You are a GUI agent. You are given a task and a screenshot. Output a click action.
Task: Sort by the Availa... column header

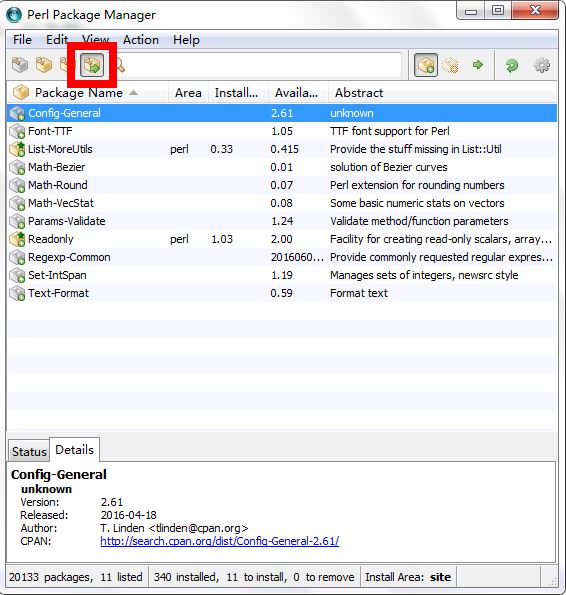pos(296,93)
